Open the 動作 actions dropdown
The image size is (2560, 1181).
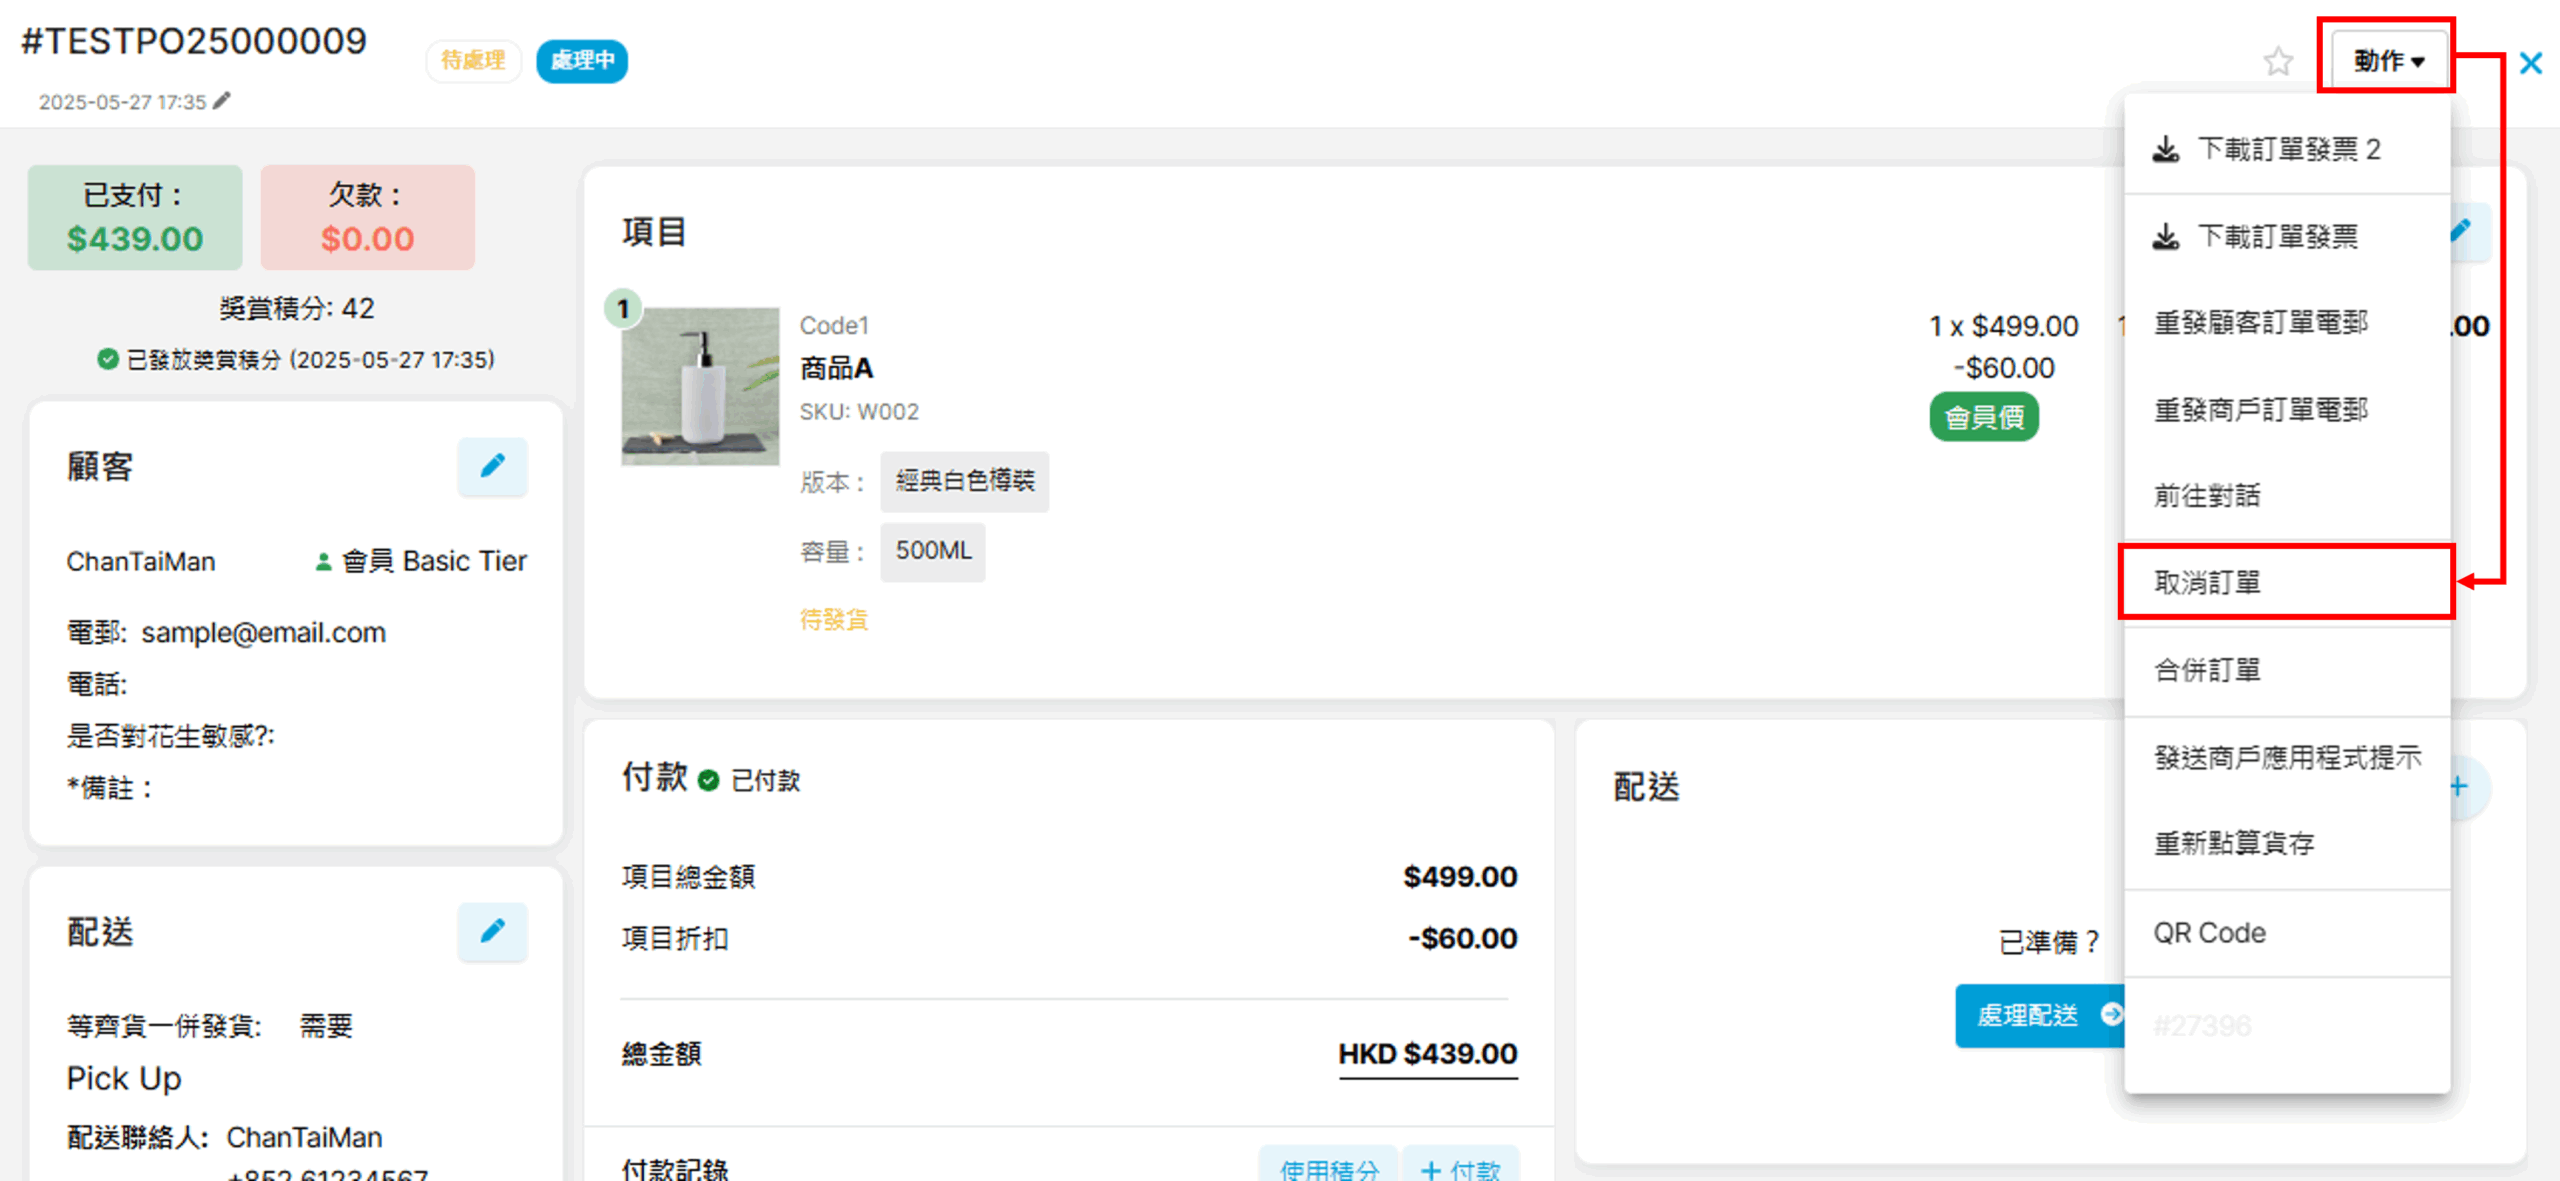click(2388, 61)
